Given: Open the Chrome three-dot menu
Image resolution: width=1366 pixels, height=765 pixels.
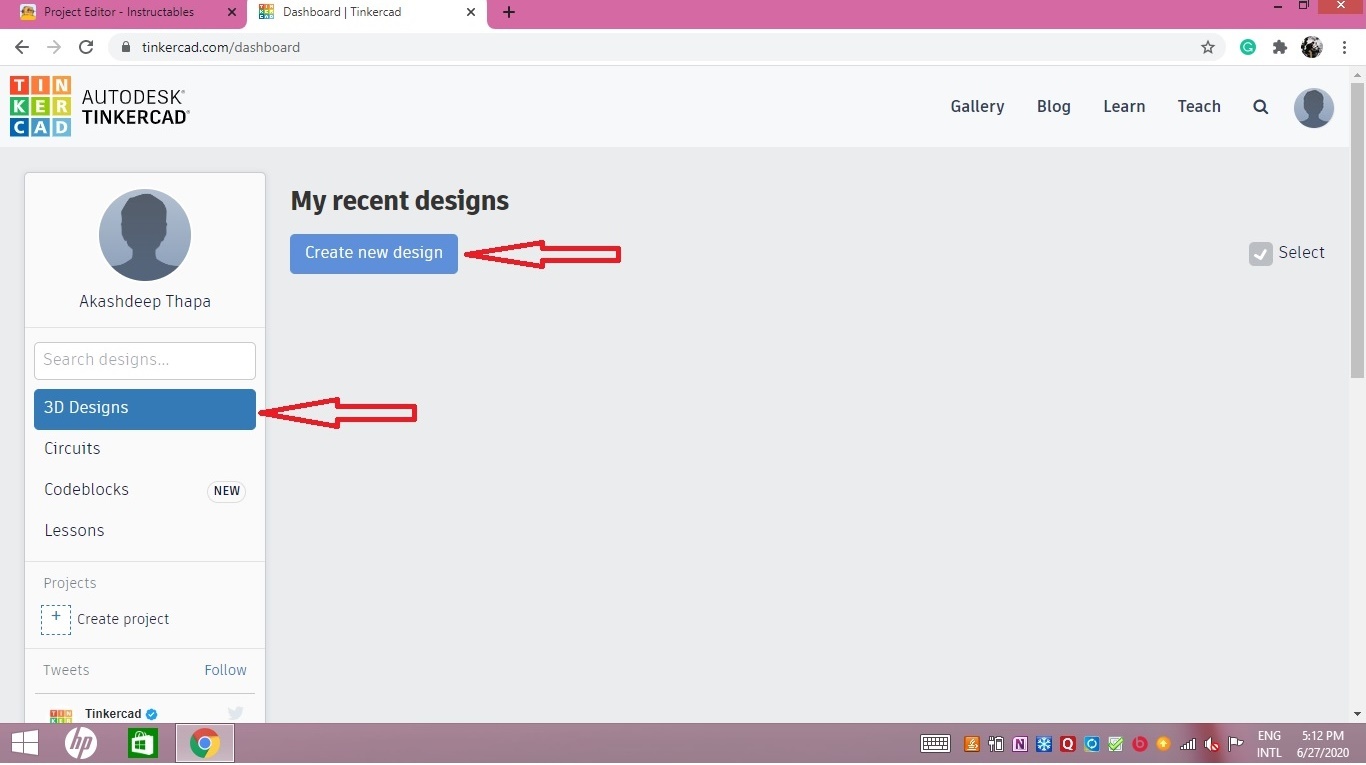Looking at the screenshot, I should 1345,47.
